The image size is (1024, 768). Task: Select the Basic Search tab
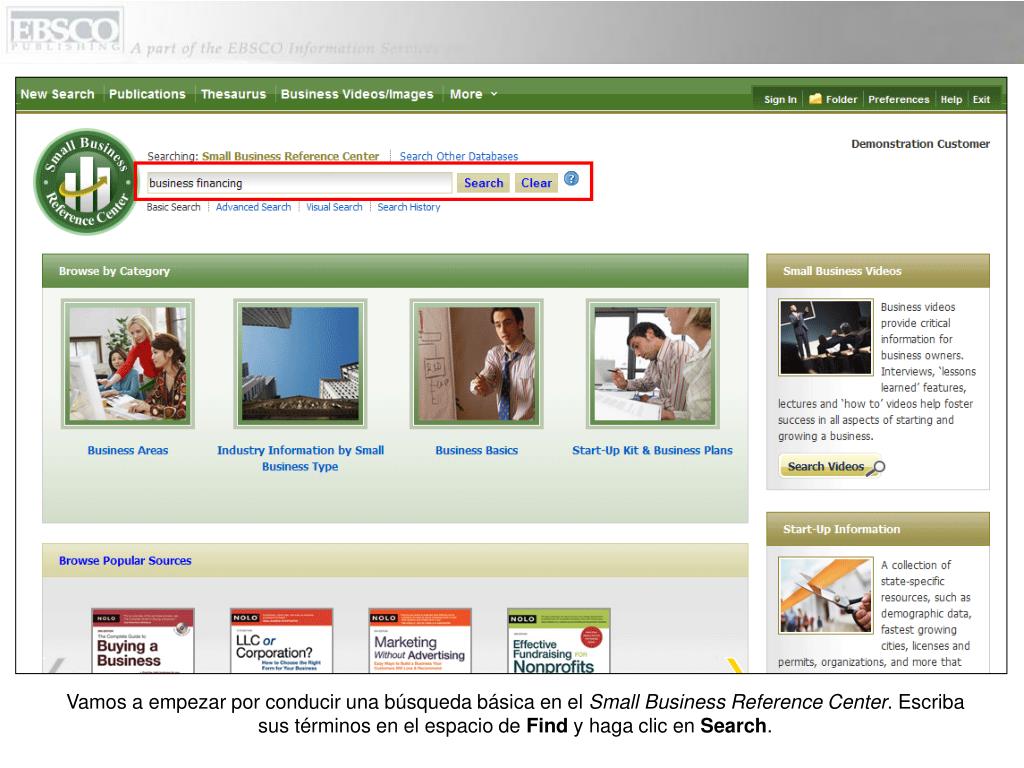click(x=173, y=207)
